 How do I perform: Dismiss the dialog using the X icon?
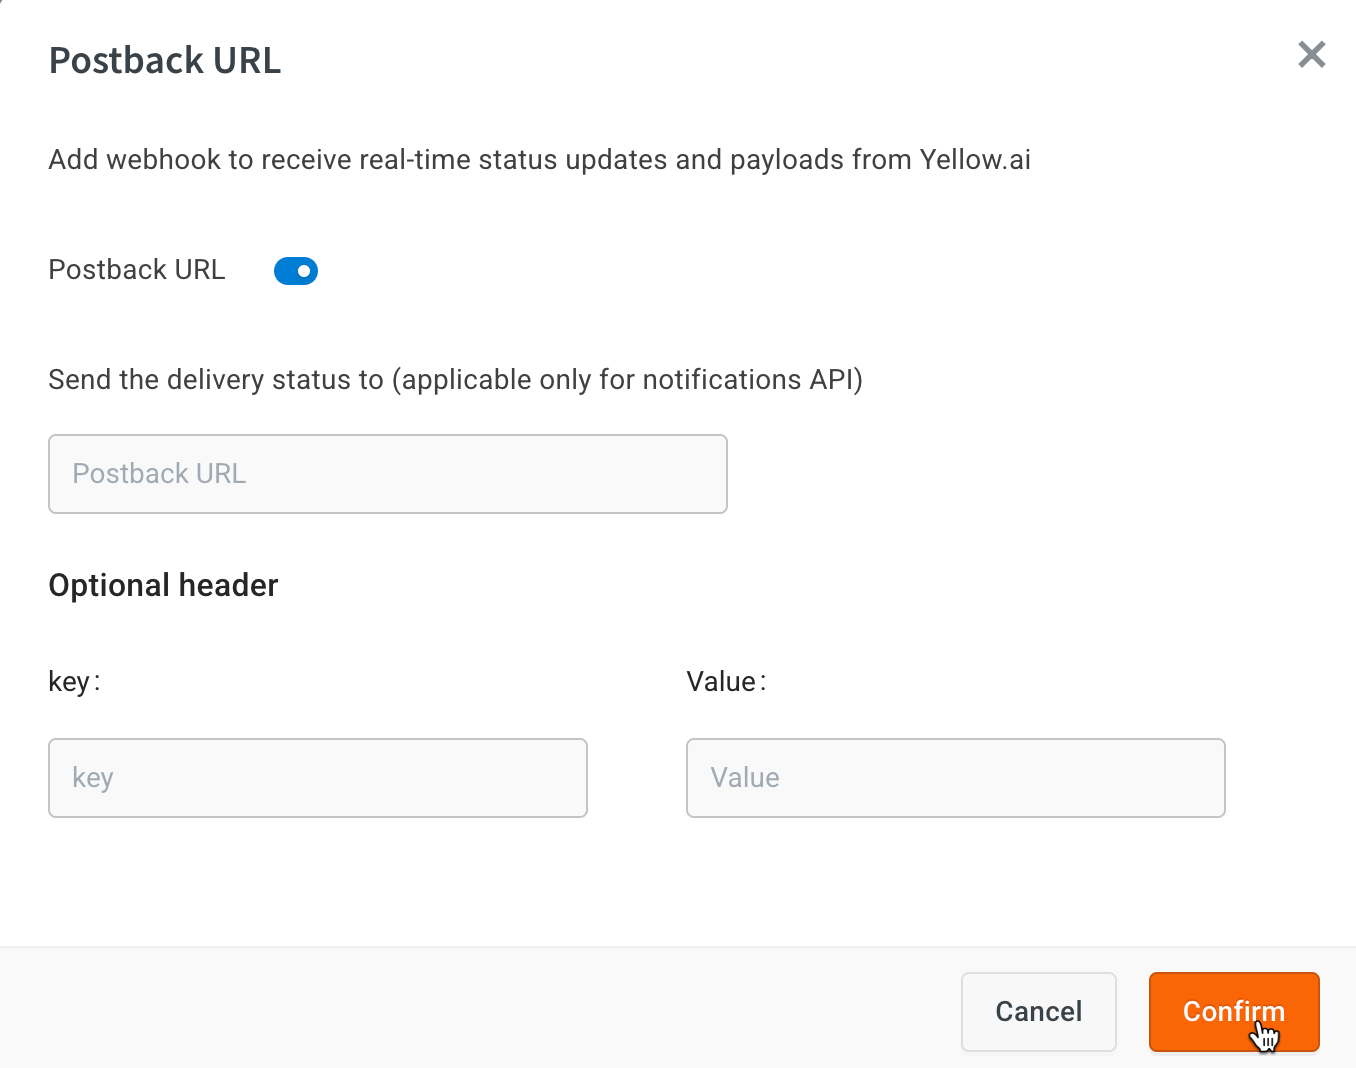(x=1311, y=54)
